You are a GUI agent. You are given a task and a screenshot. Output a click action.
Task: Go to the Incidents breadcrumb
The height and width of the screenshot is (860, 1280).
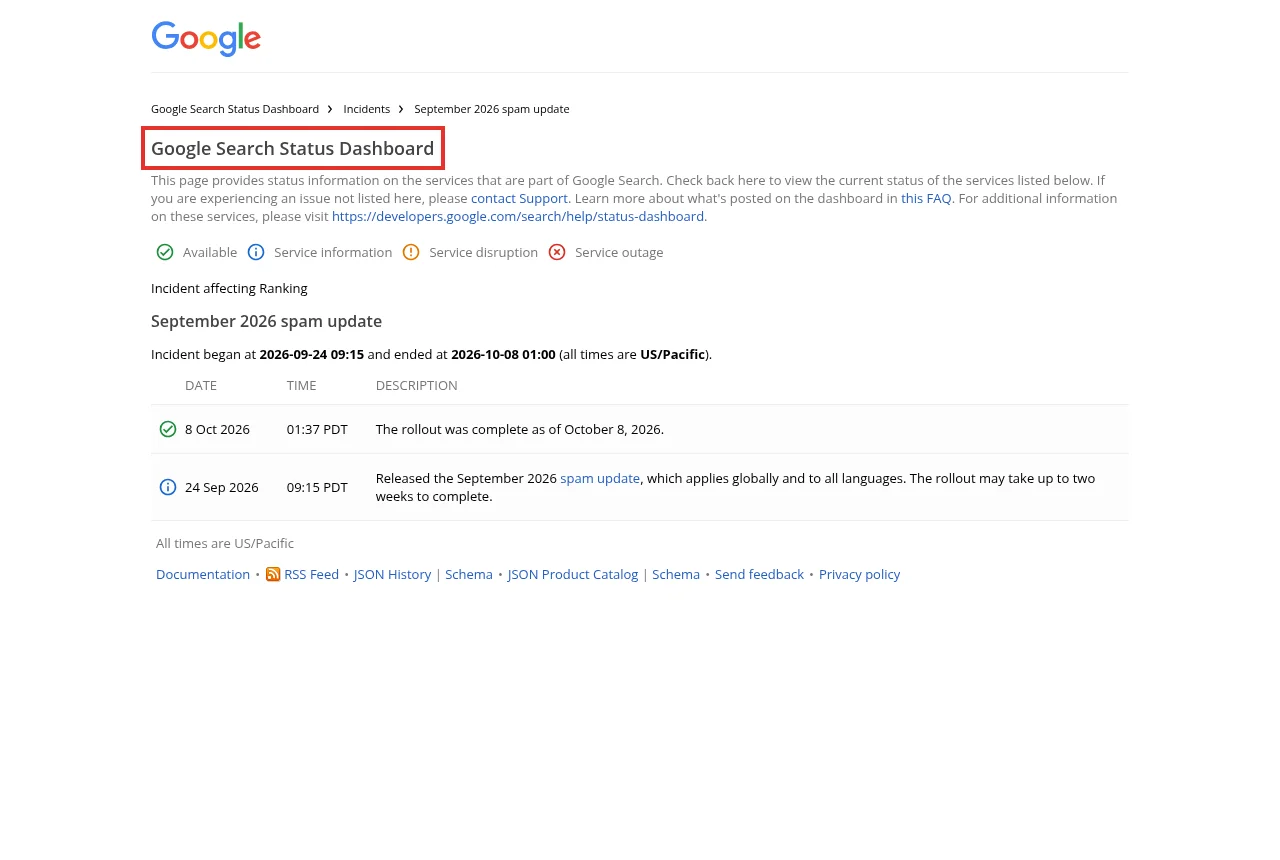(367, 109)
